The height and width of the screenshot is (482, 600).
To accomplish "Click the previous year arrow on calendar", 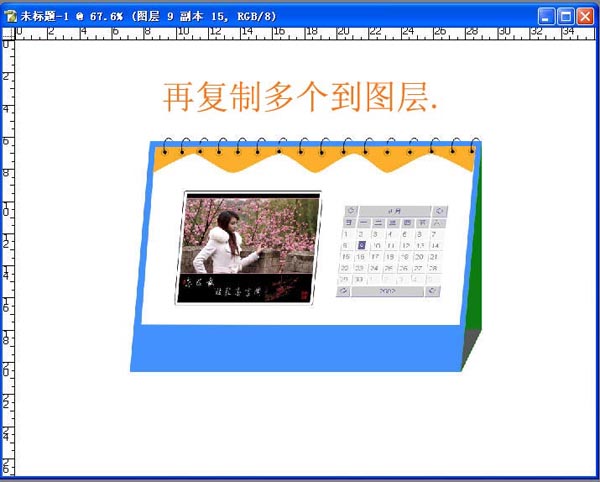I will pos(345,291).
